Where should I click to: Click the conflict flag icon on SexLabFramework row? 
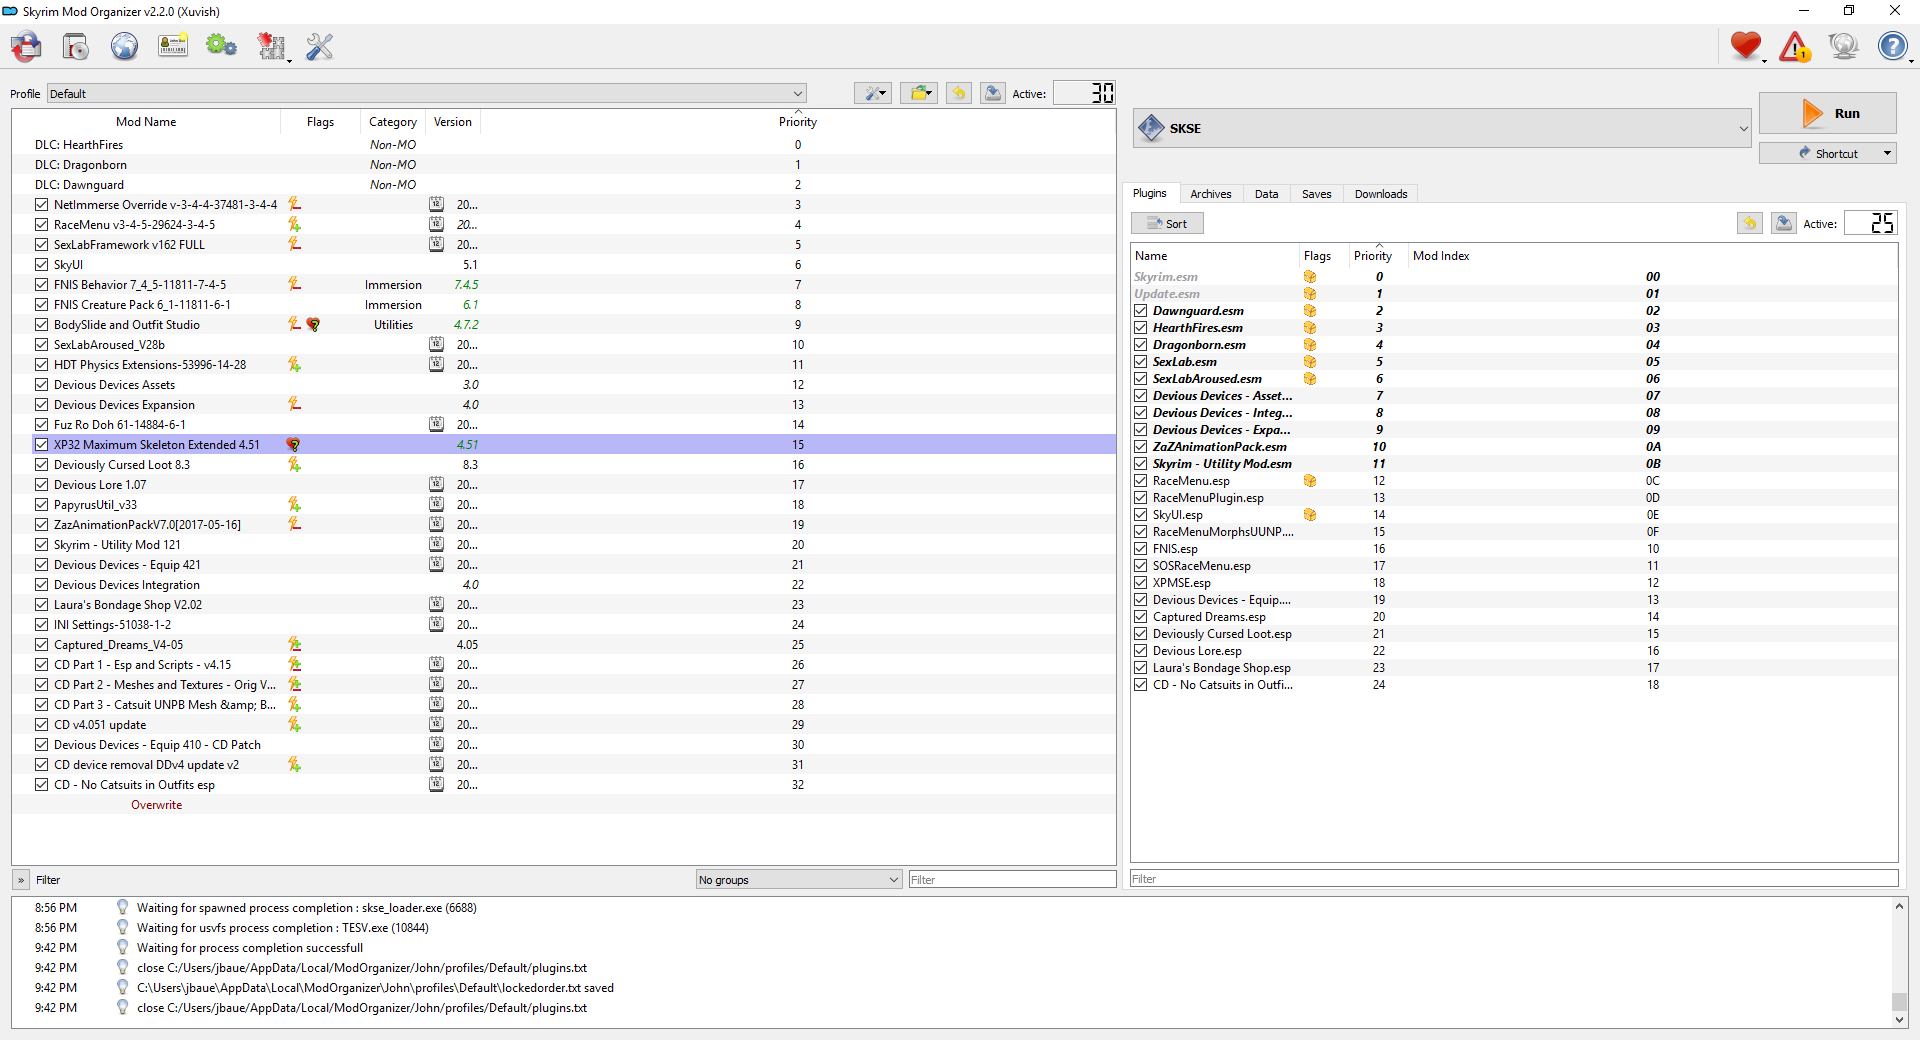[294, 244]
